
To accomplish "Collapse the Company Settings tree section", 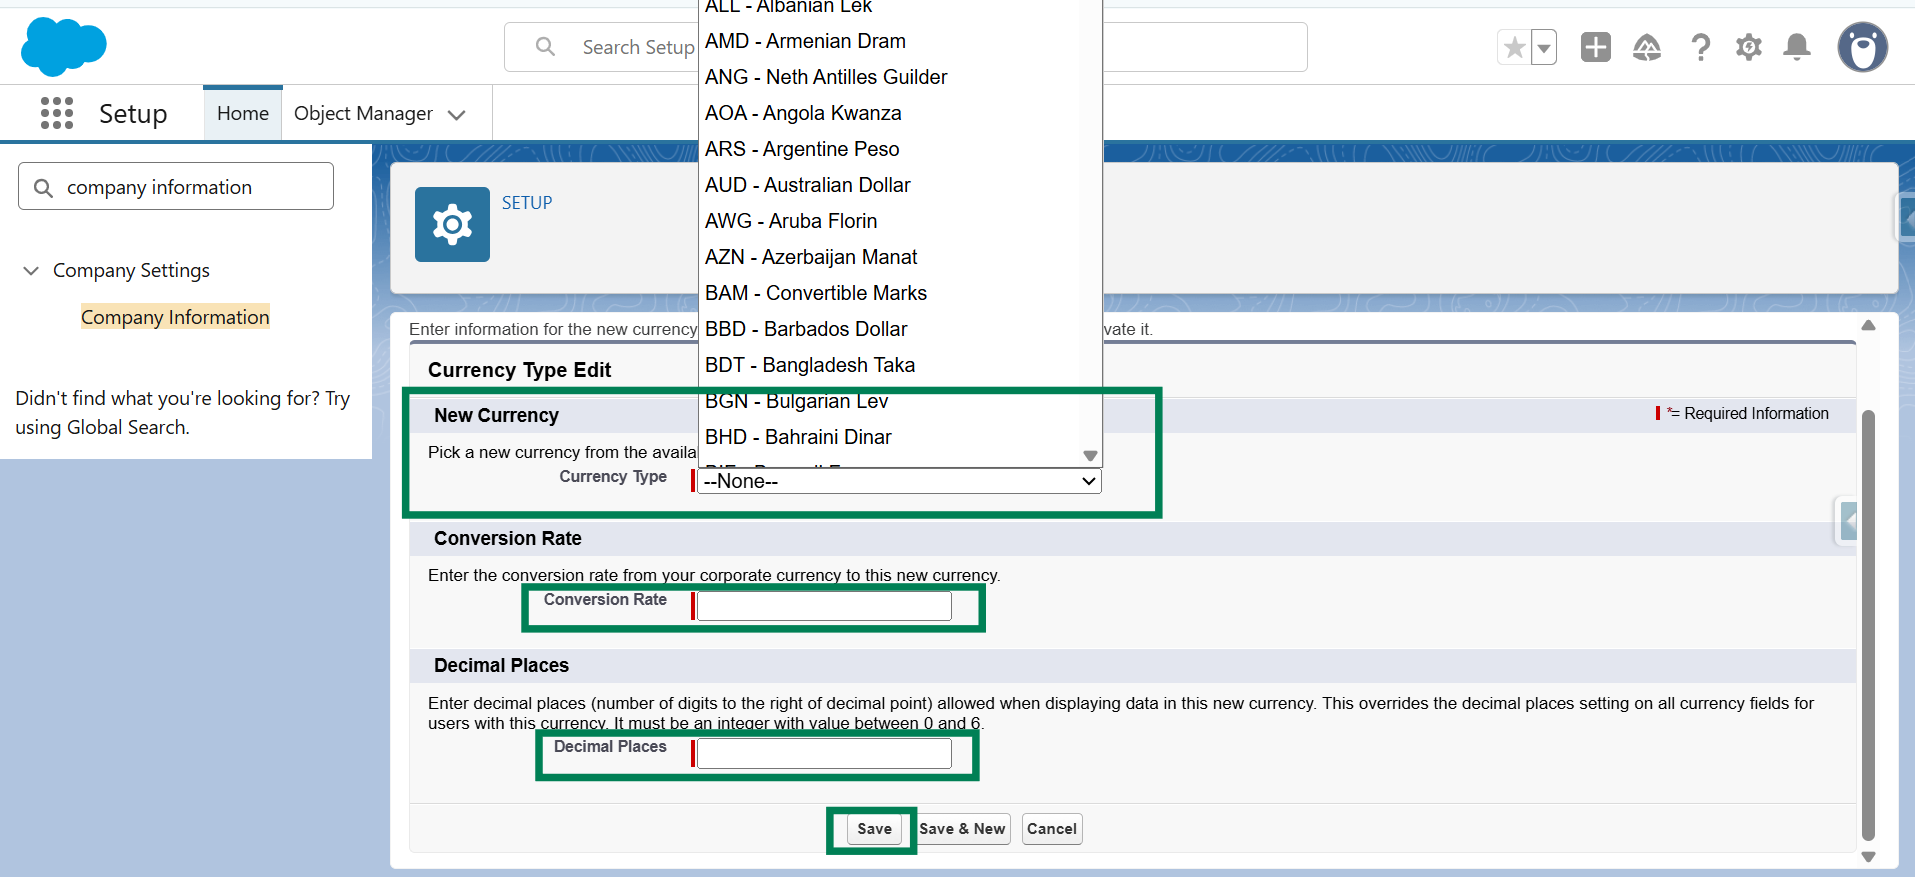I will click(x=31, y=270).
